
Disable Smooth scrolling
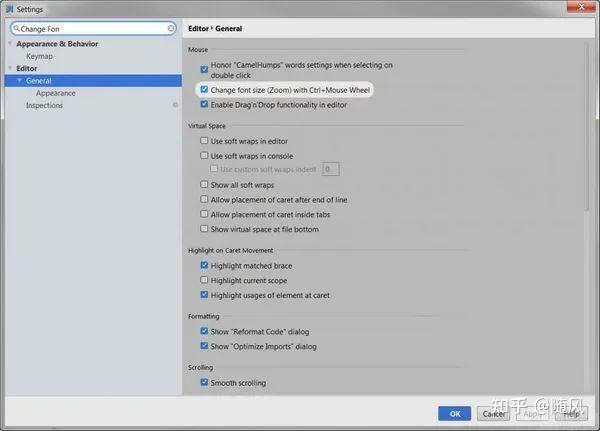(204, 382)
